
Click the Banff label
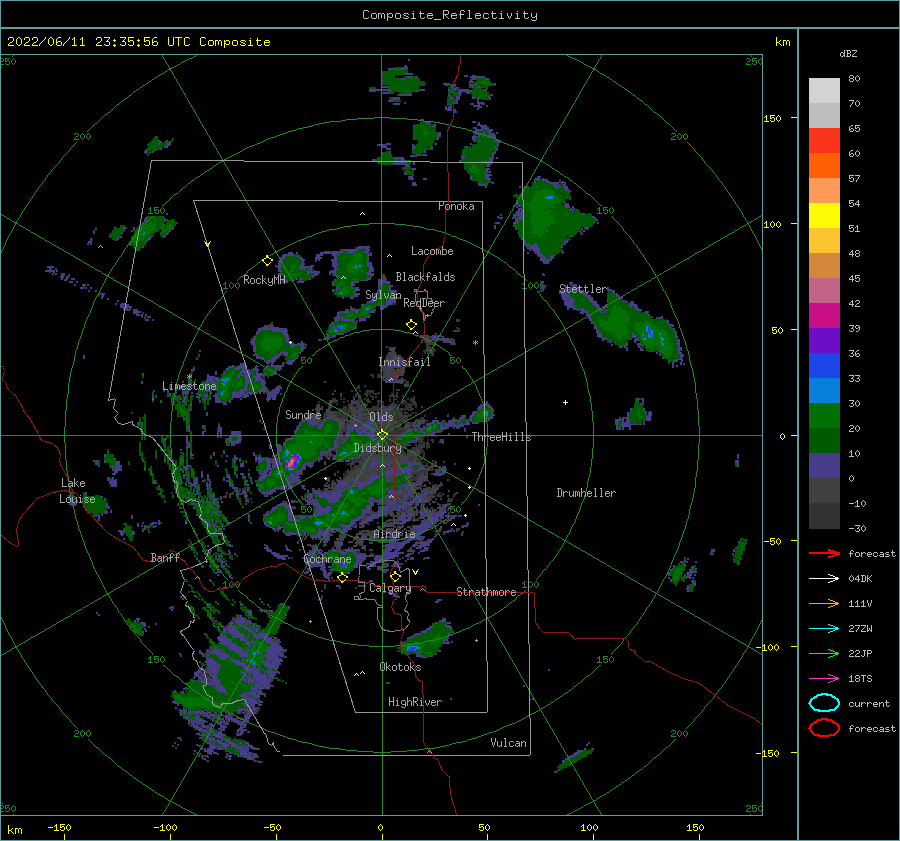165,557
